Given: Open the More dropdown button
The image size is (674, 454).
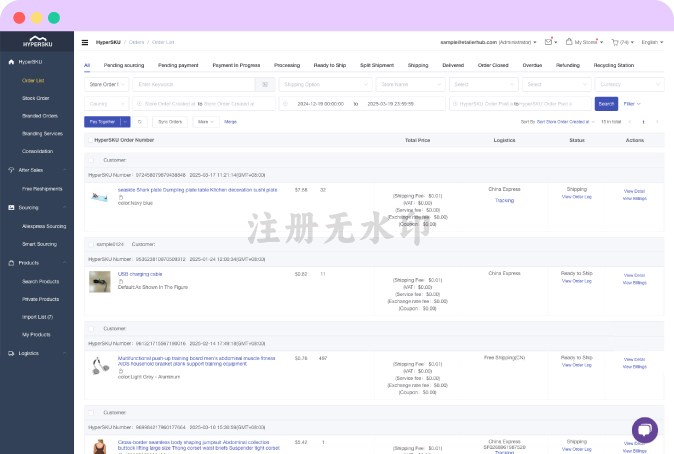Looking at the screenshot, I should (205, 122).
